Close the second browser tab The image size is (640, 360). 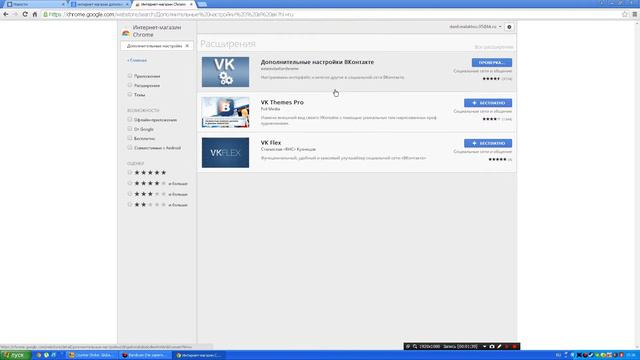tap(127, 4)
